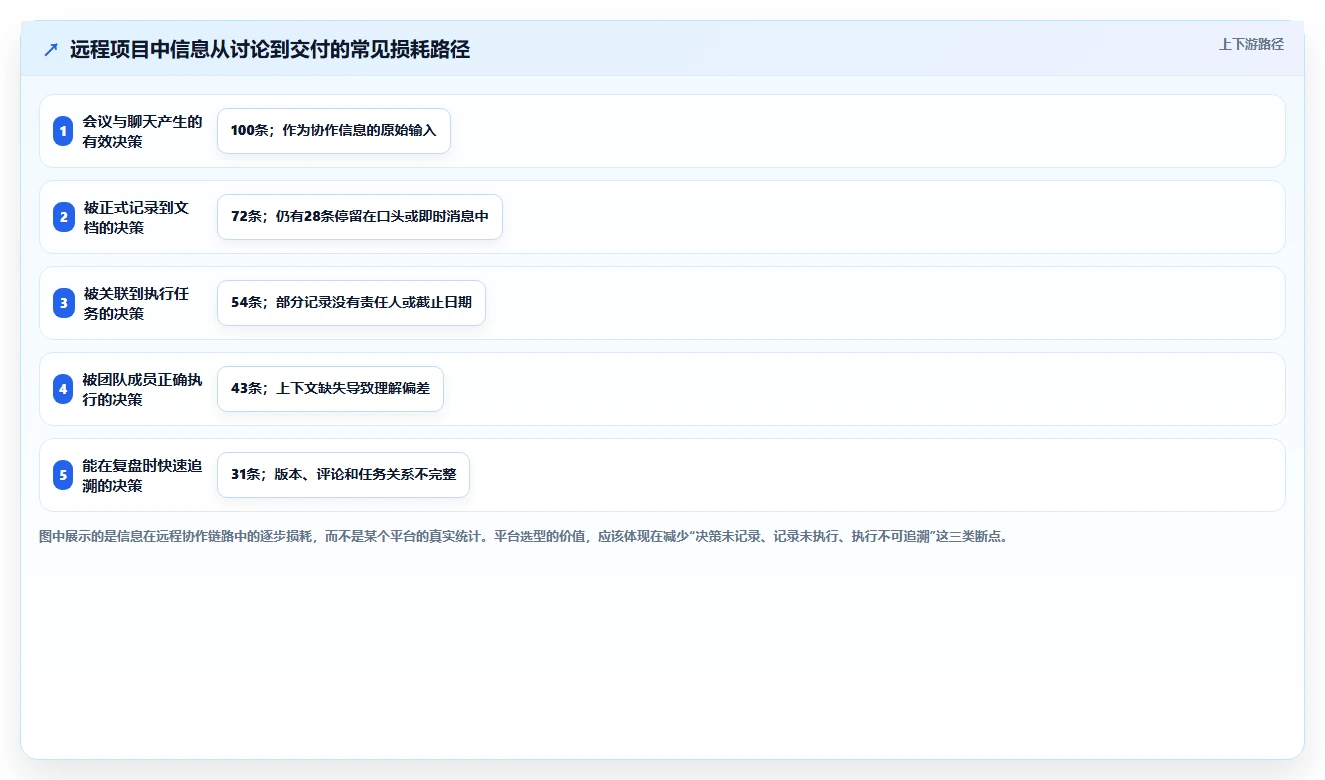Select the label 能在复盘时快速追溯的决策
Image resolution: width=1325 pixels, height=780 pixels.
(x=143, y=475)
